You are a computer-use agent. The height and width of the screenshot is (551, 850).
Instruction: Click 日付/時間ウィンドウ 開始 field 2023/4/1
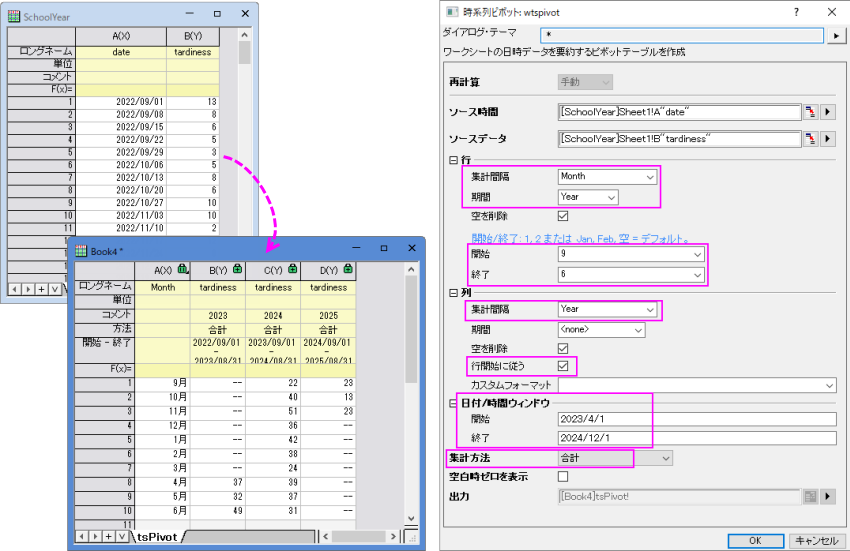(697, 419)
